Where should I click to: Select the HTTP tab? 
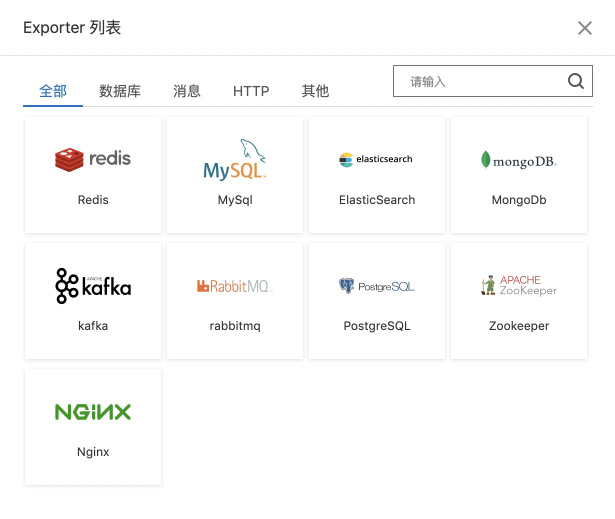point(251,91)
